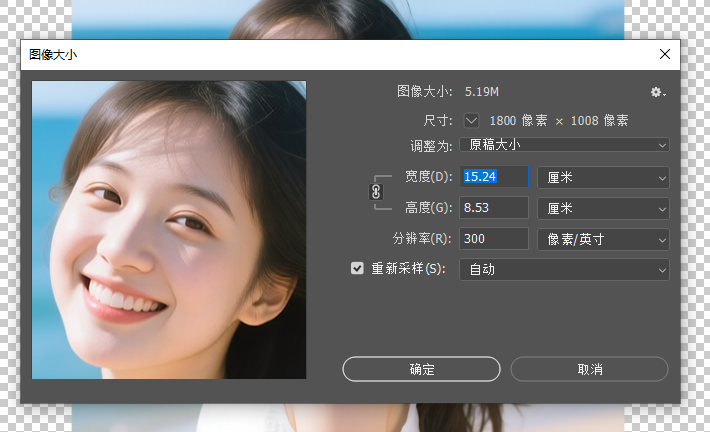Click the 分辨率(R) label
The width and height of the screenshot is (710, 432).
click(422, 239)
